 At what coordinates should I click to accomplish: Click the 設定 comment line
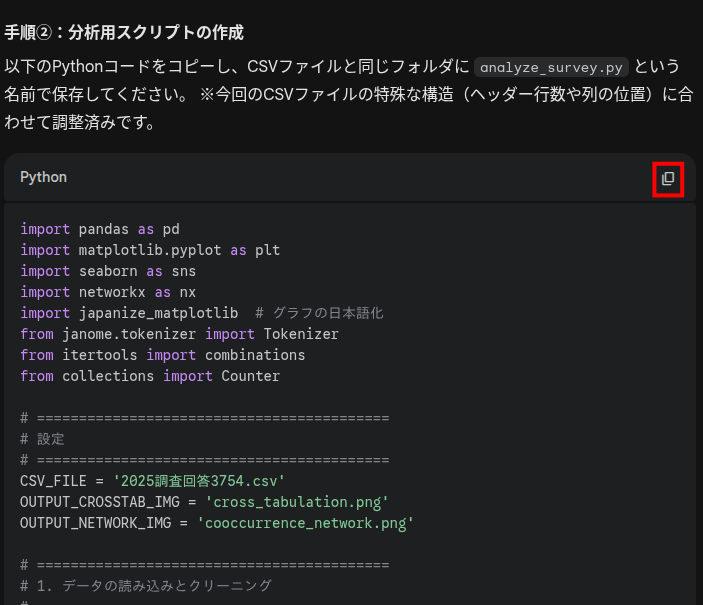coord(50,438)
